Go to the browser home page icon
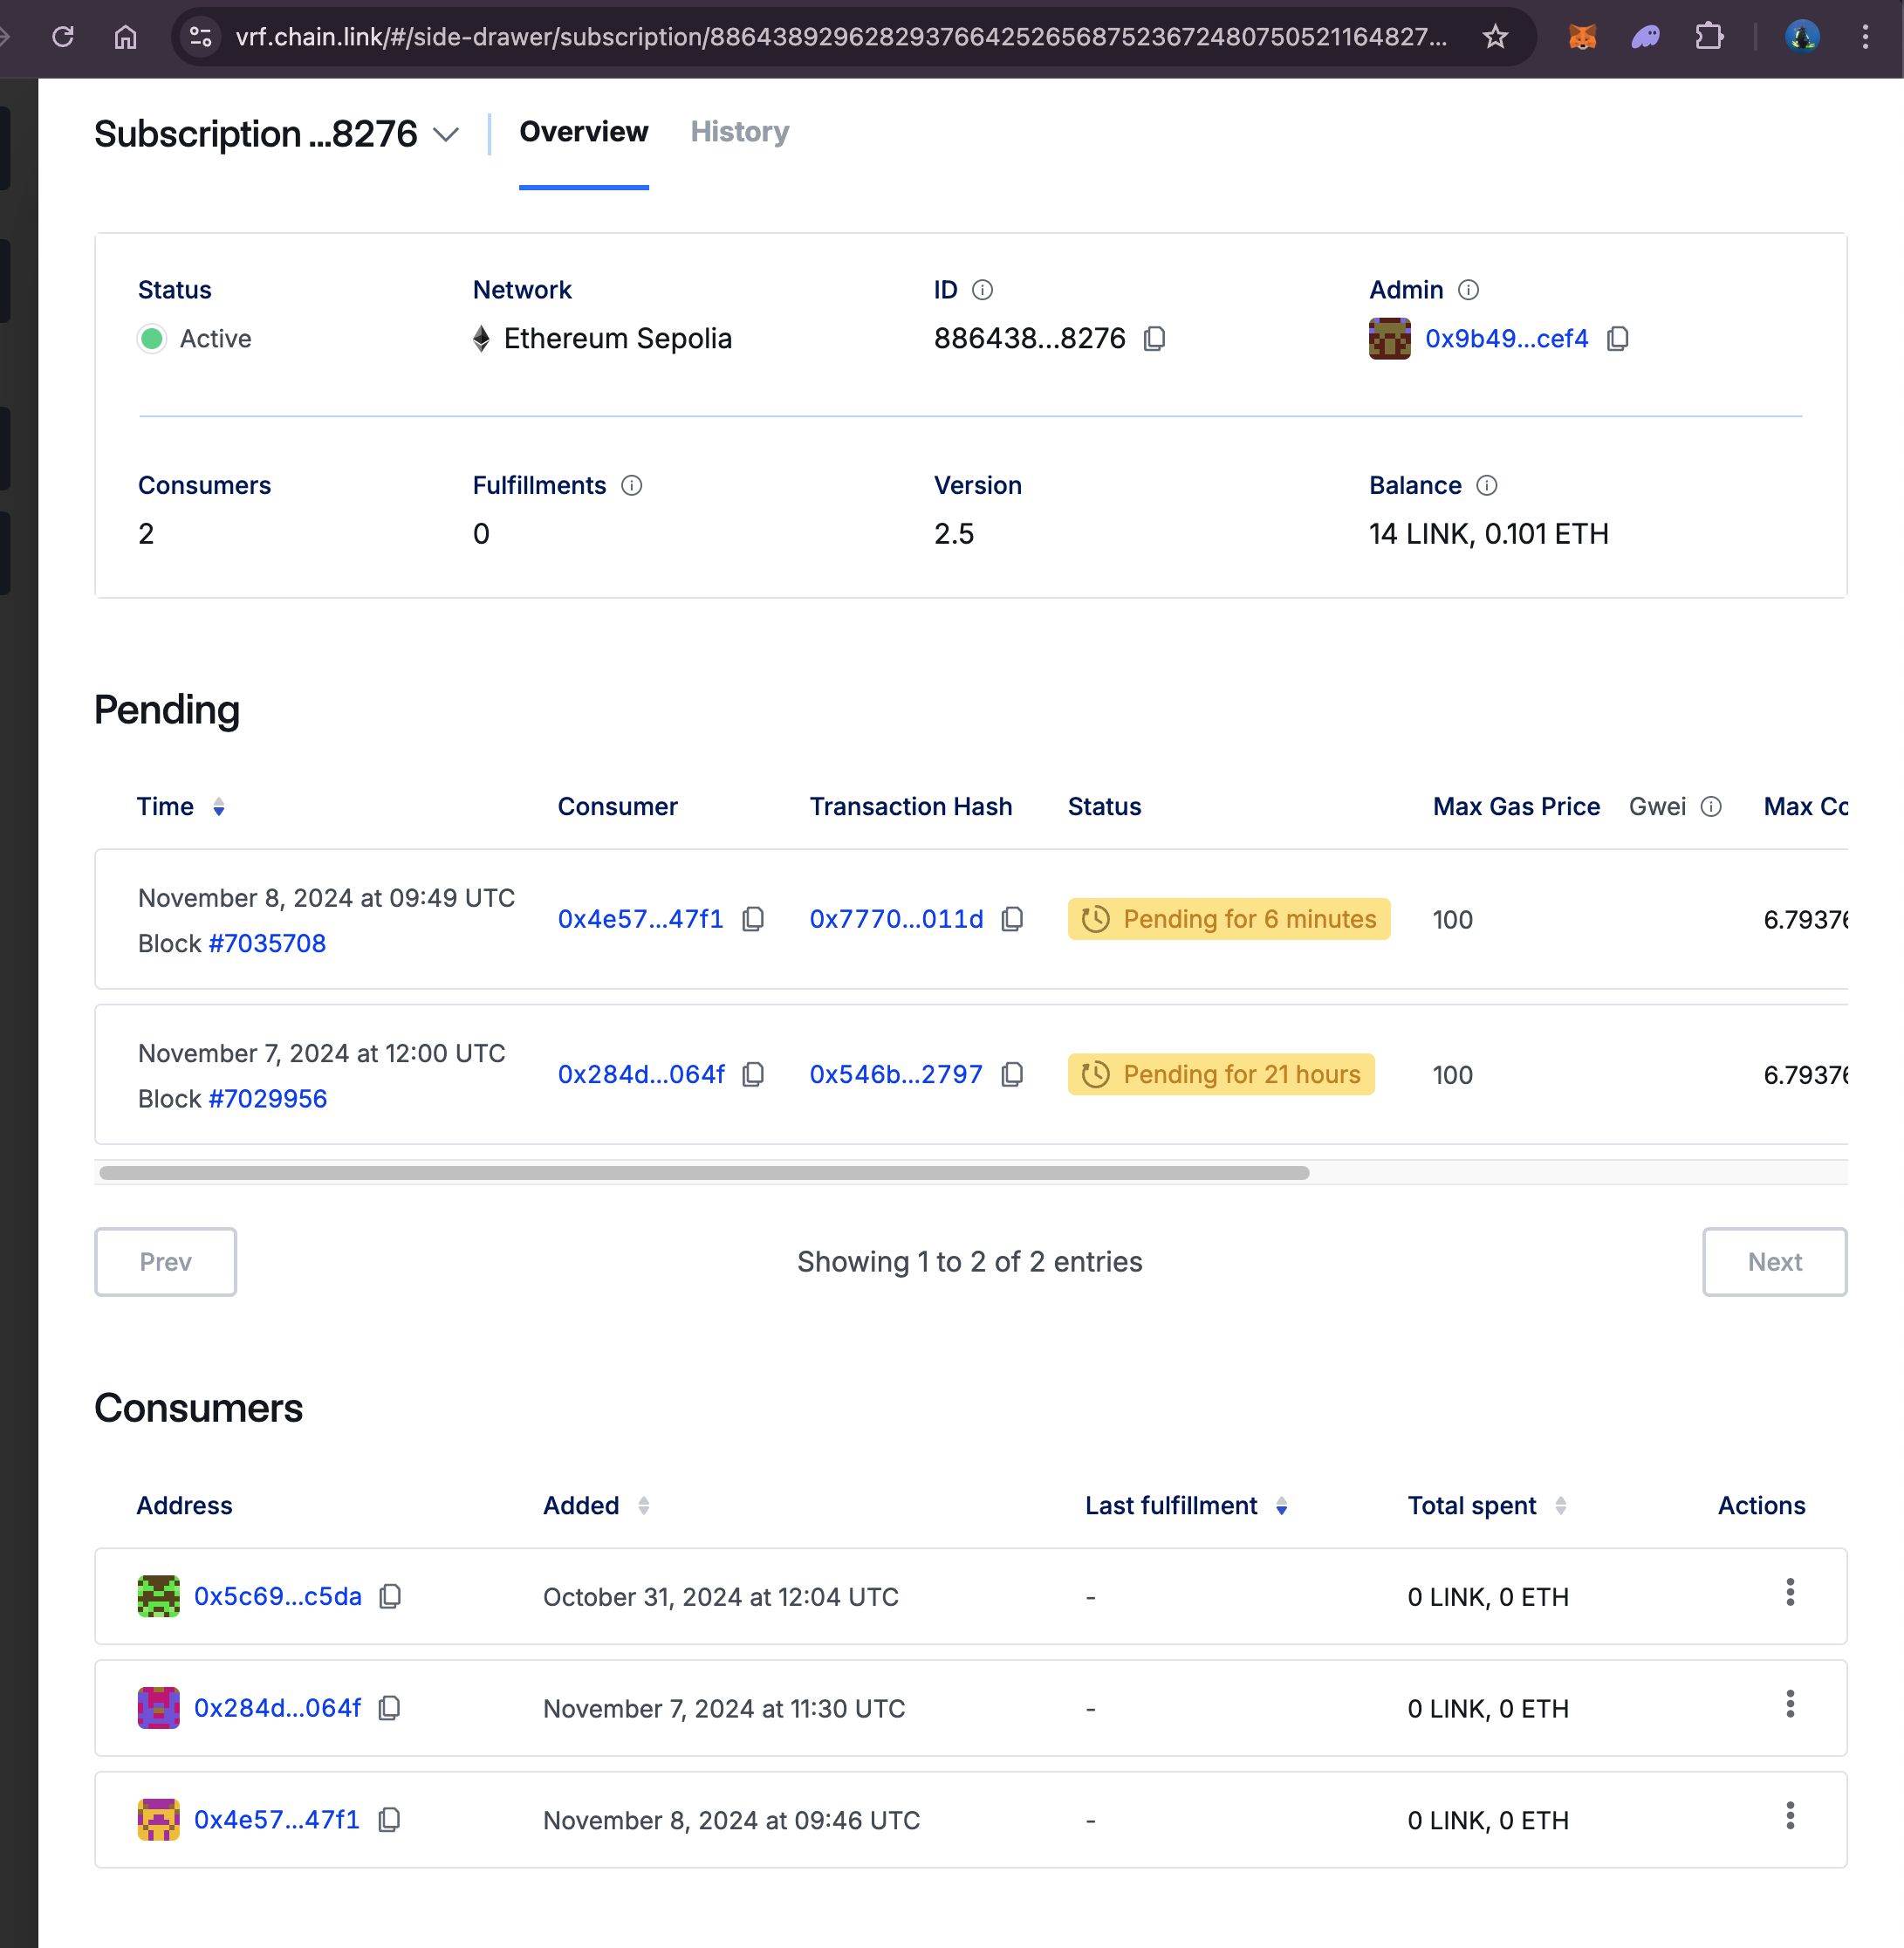 point(125,37)
